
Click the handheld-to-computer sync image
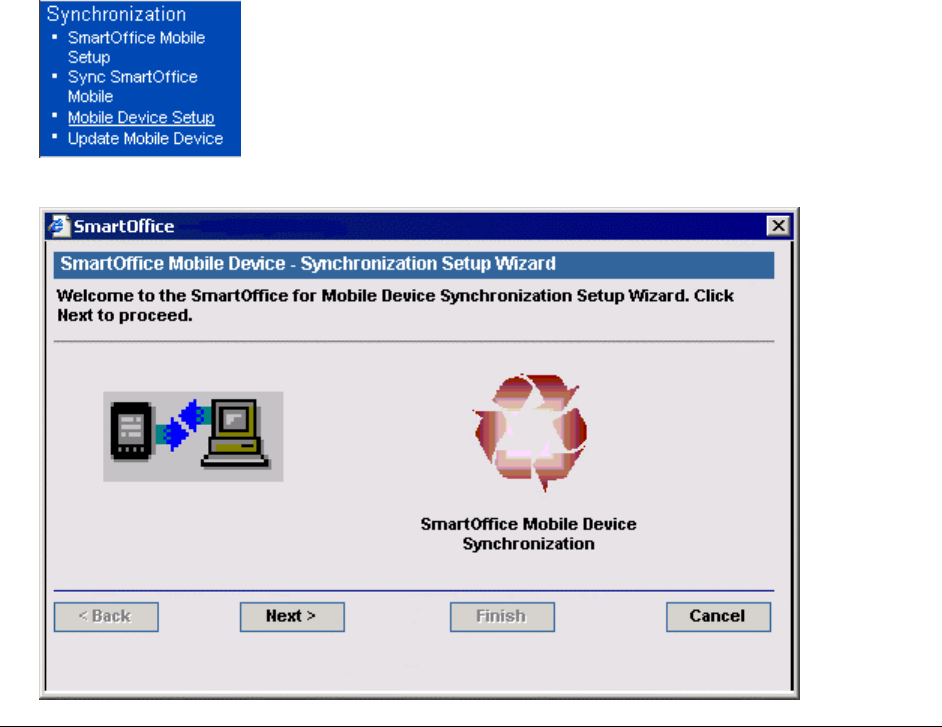pyautogui.click(x=193, y=436)
